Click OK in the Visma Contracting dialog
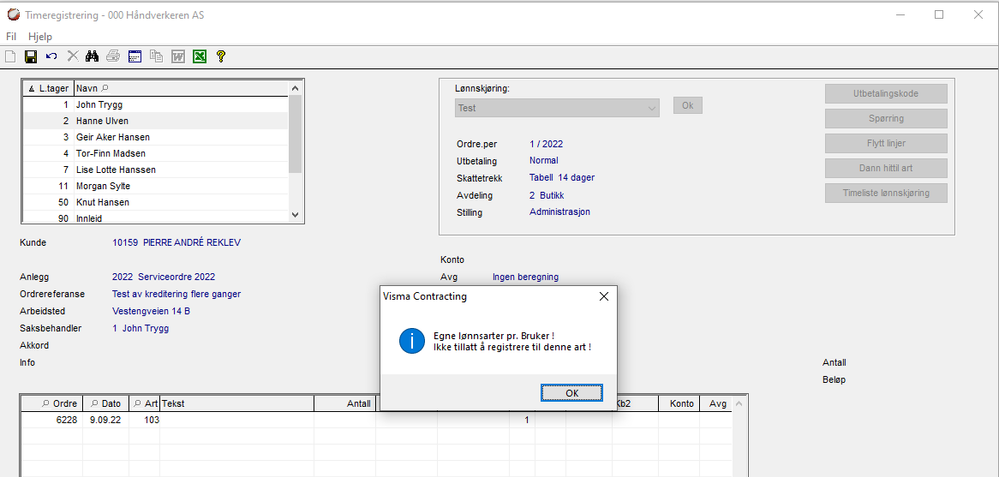This screenshot has height=477, width=999. [x=571, y=393]
